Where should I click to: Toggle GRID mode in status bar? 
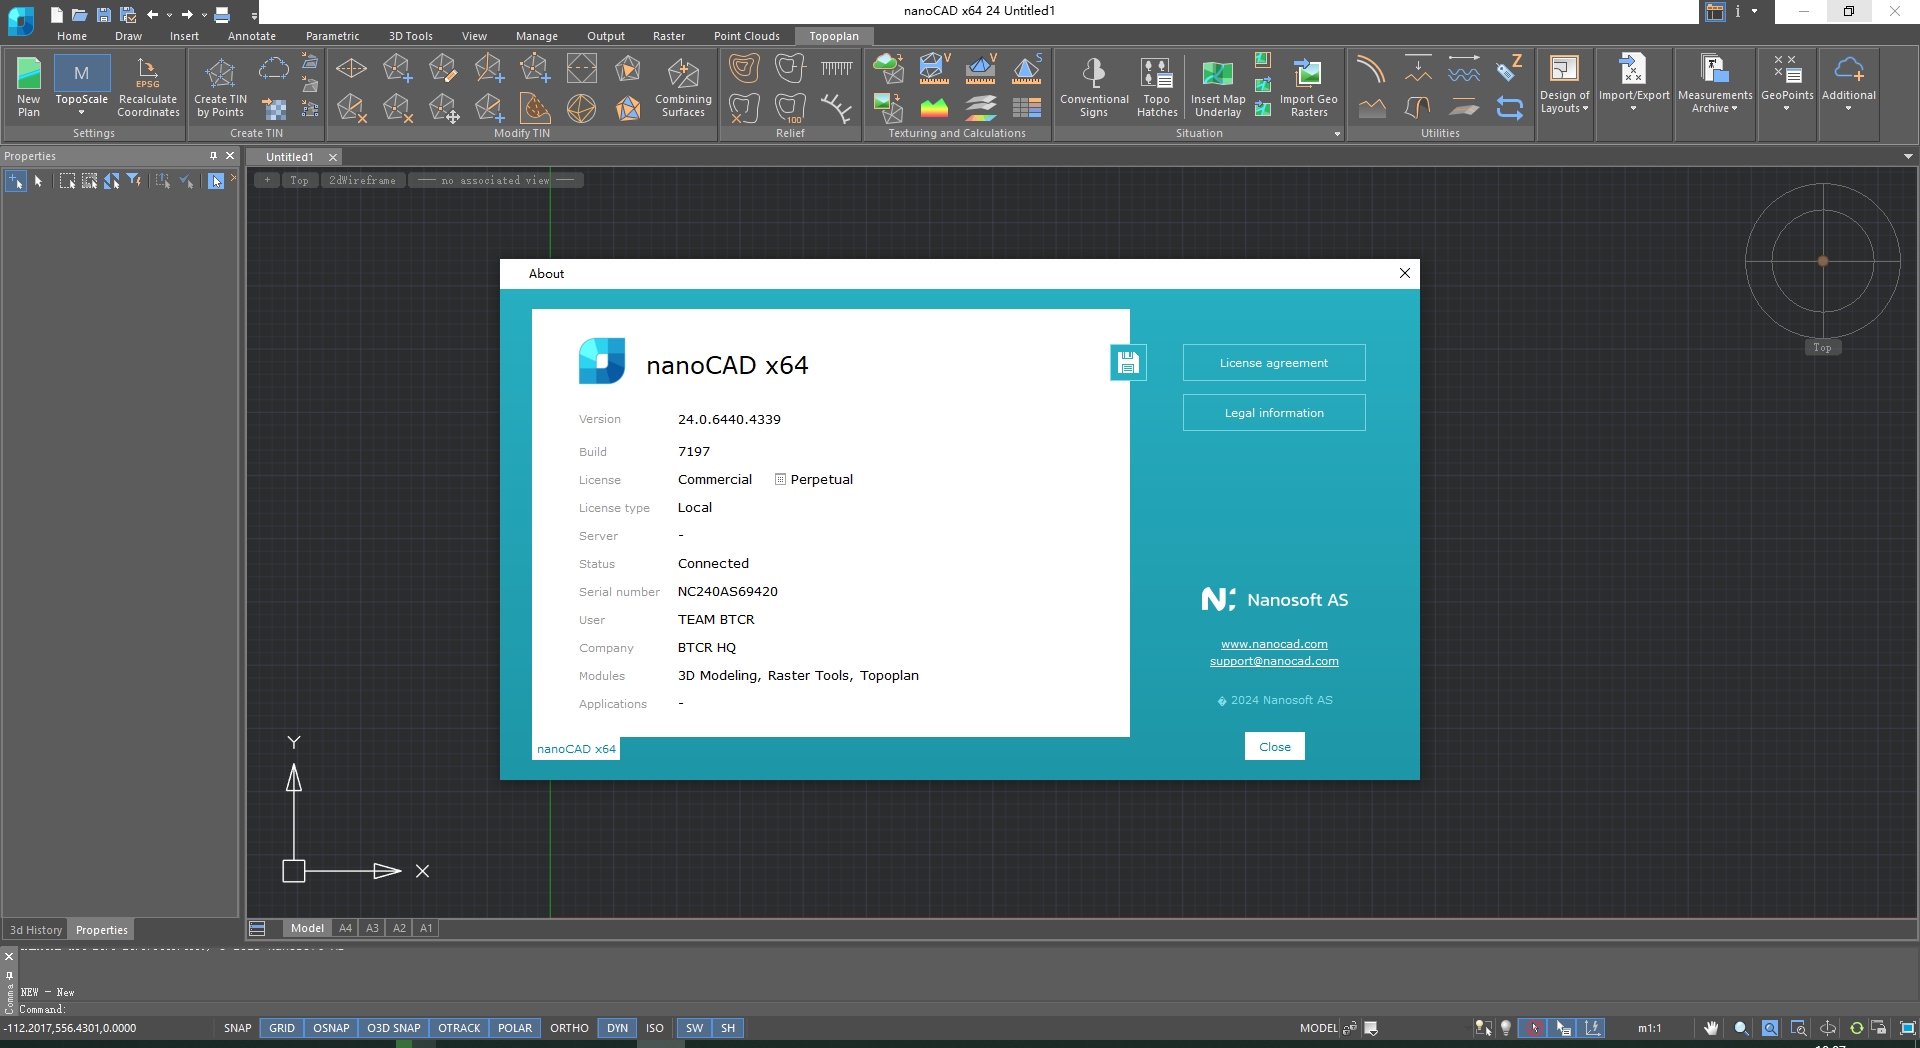(x=282, y=1028)
